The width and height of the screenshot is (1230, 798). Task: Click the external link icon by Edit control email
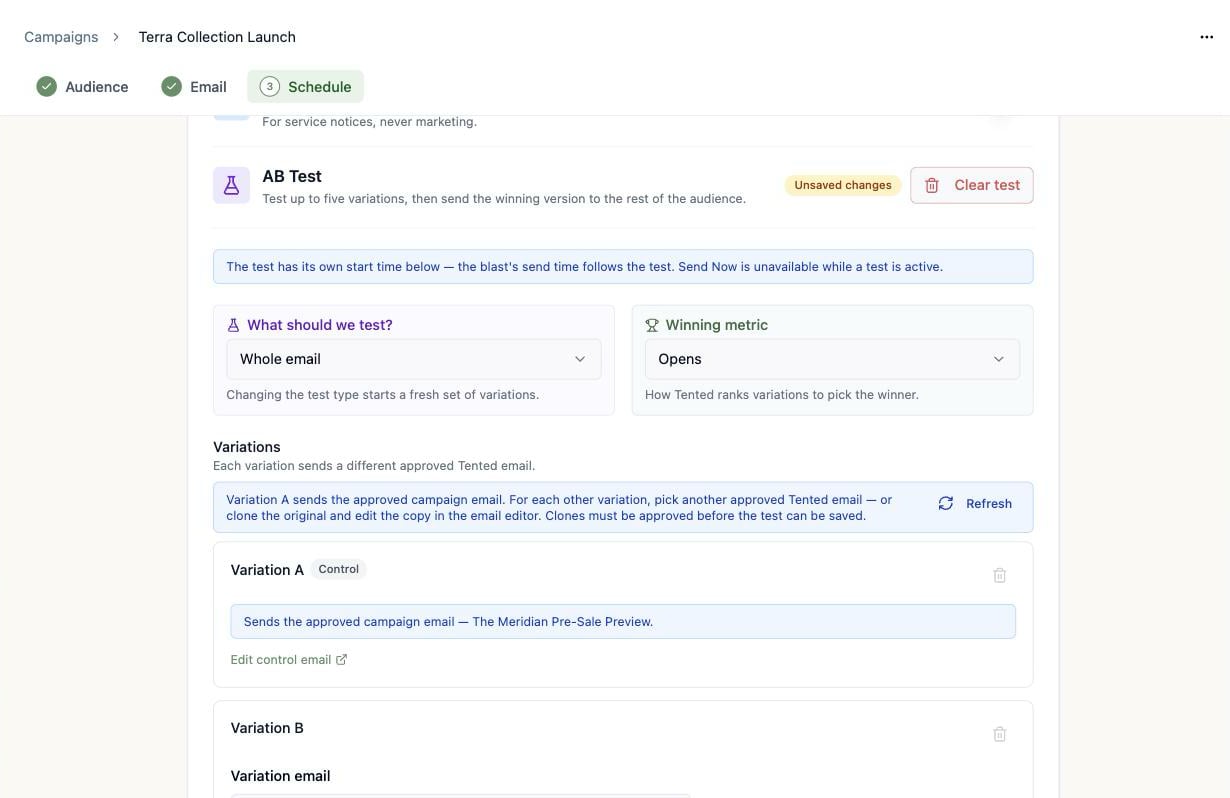coord(341,660)
